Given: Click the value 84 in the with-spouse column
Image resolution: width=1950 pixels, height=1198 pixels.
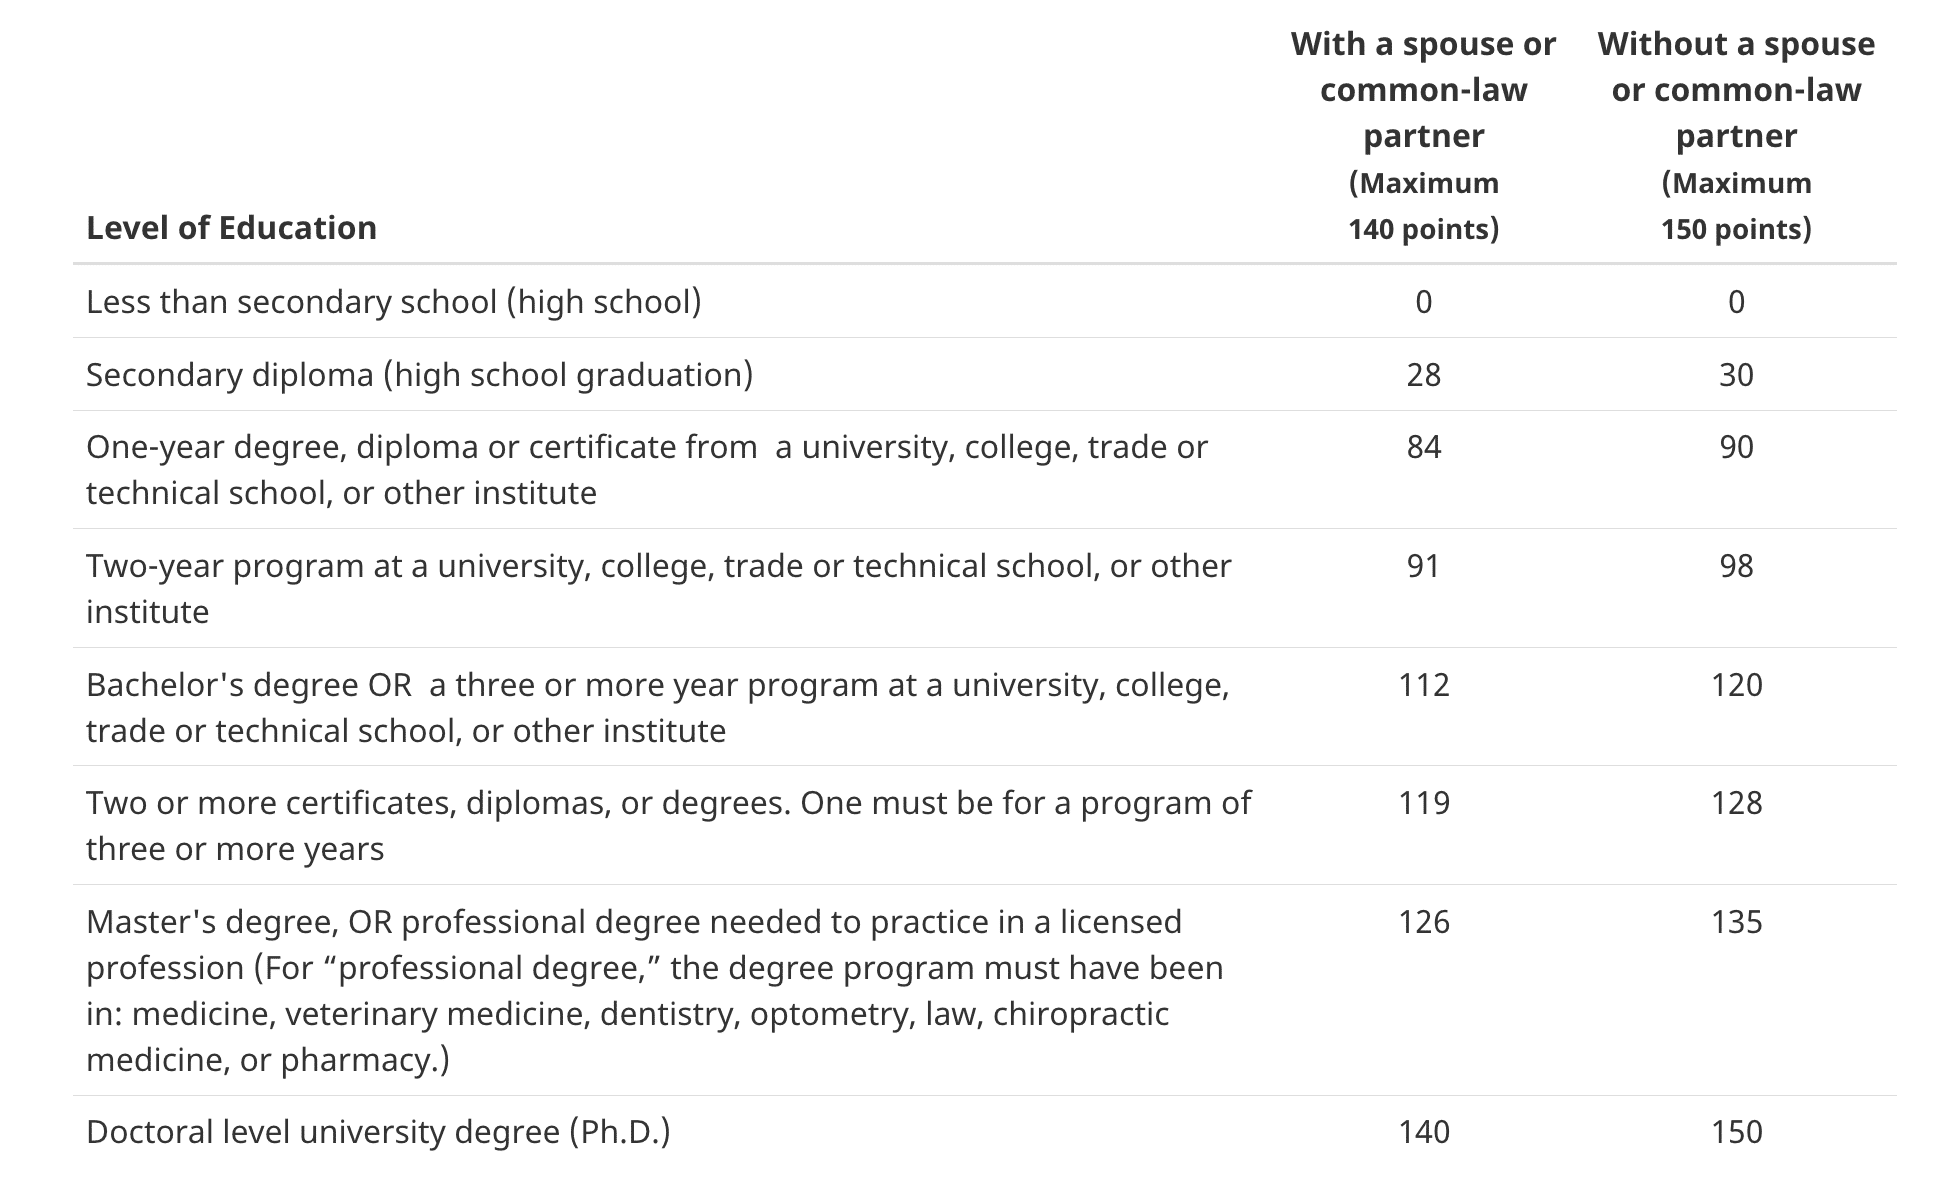Looking at the screenshot, I should pyautogui.click(x=1423, y=447).
